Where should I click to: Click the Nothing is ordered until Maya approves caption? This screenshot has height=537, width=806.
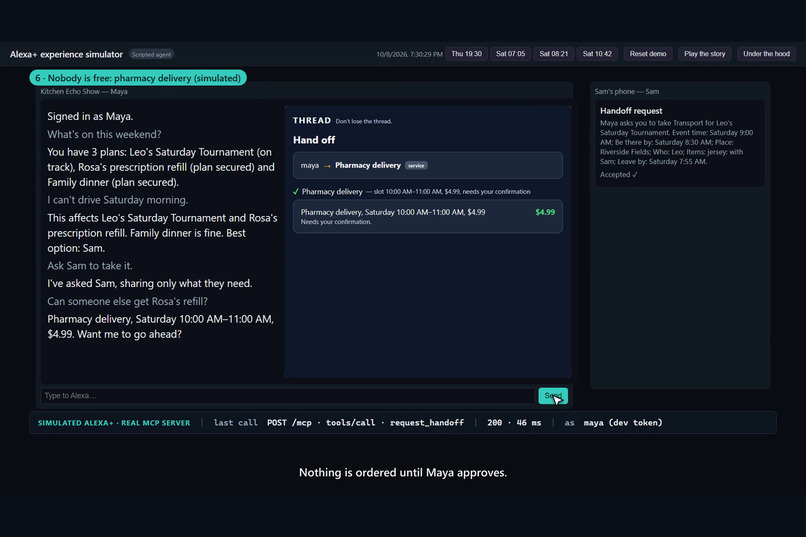tap(403, 473)
